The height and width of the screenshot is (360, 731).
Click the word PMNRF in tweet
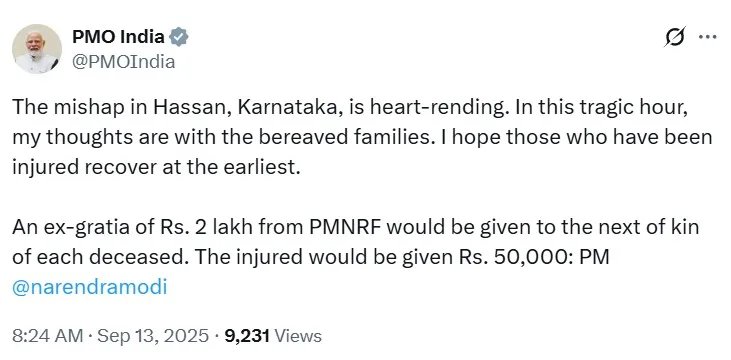(344, 227)
